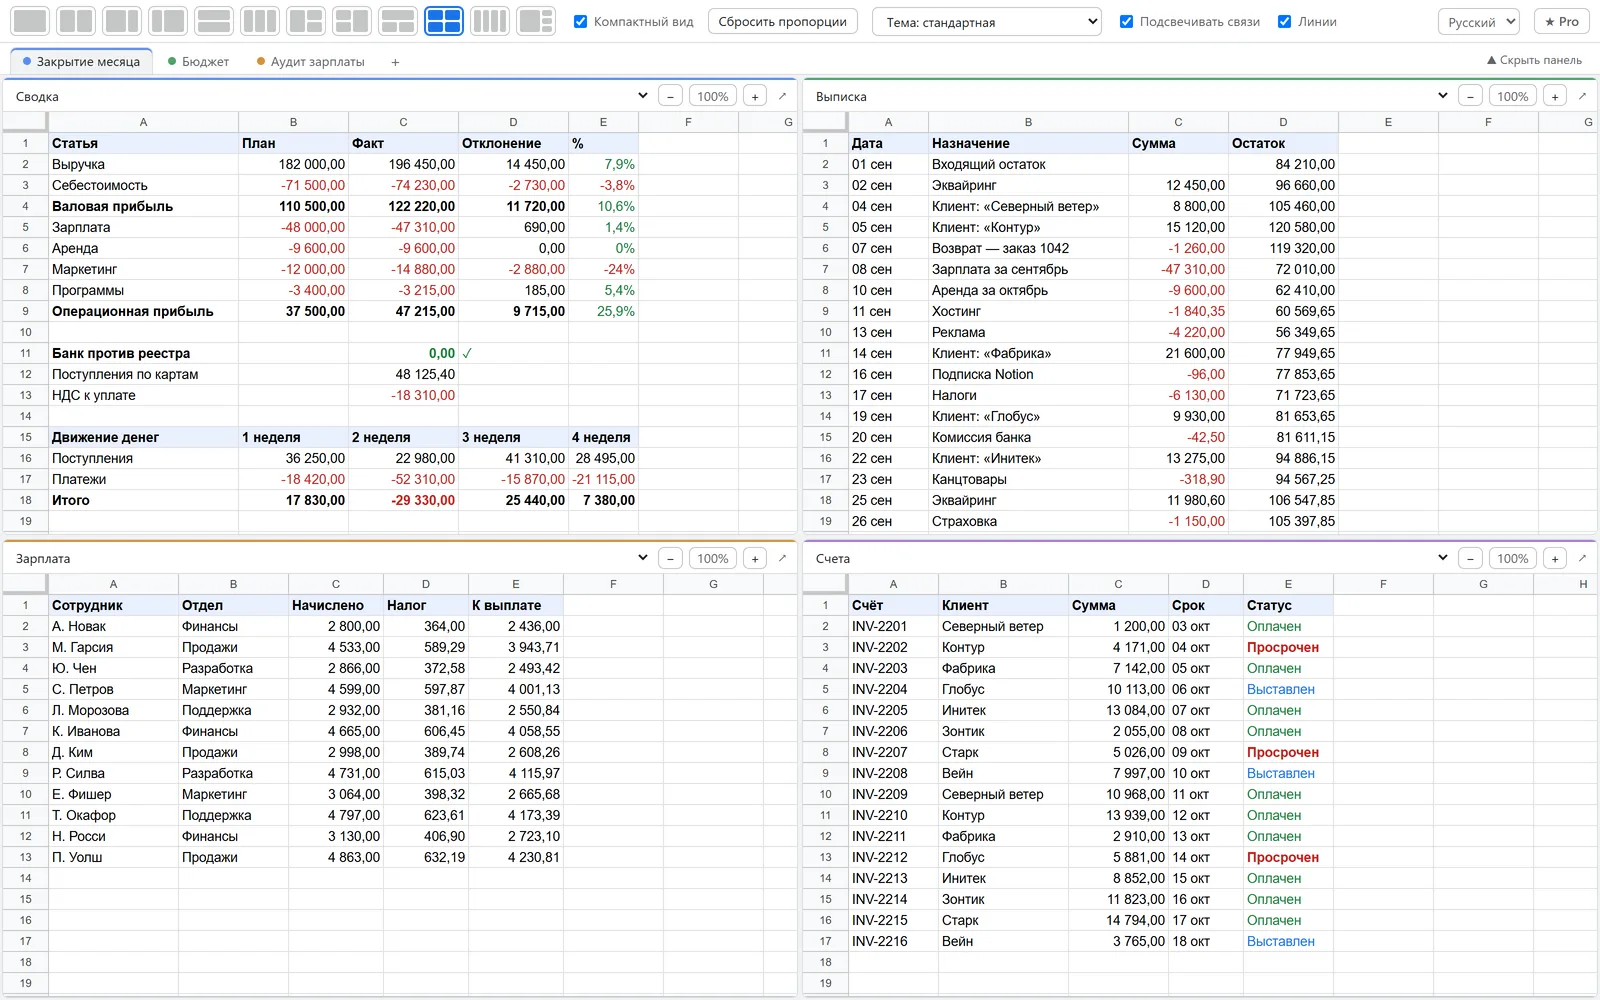Select the two stacked rows layout
Screen dimensions: 1600x1000
pyautogui.click(x=214, y=21)
